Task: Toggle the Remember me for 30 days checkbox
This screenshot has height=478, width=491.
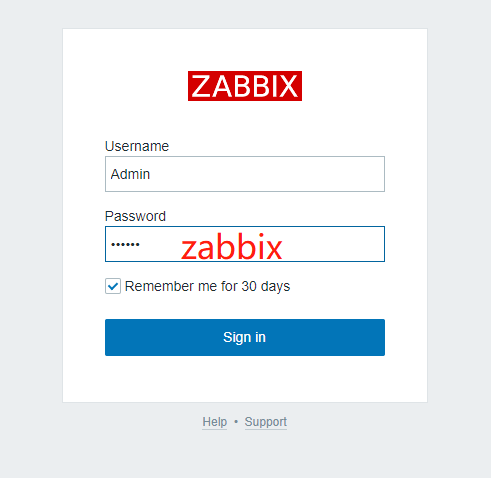Action: [113, 286]
